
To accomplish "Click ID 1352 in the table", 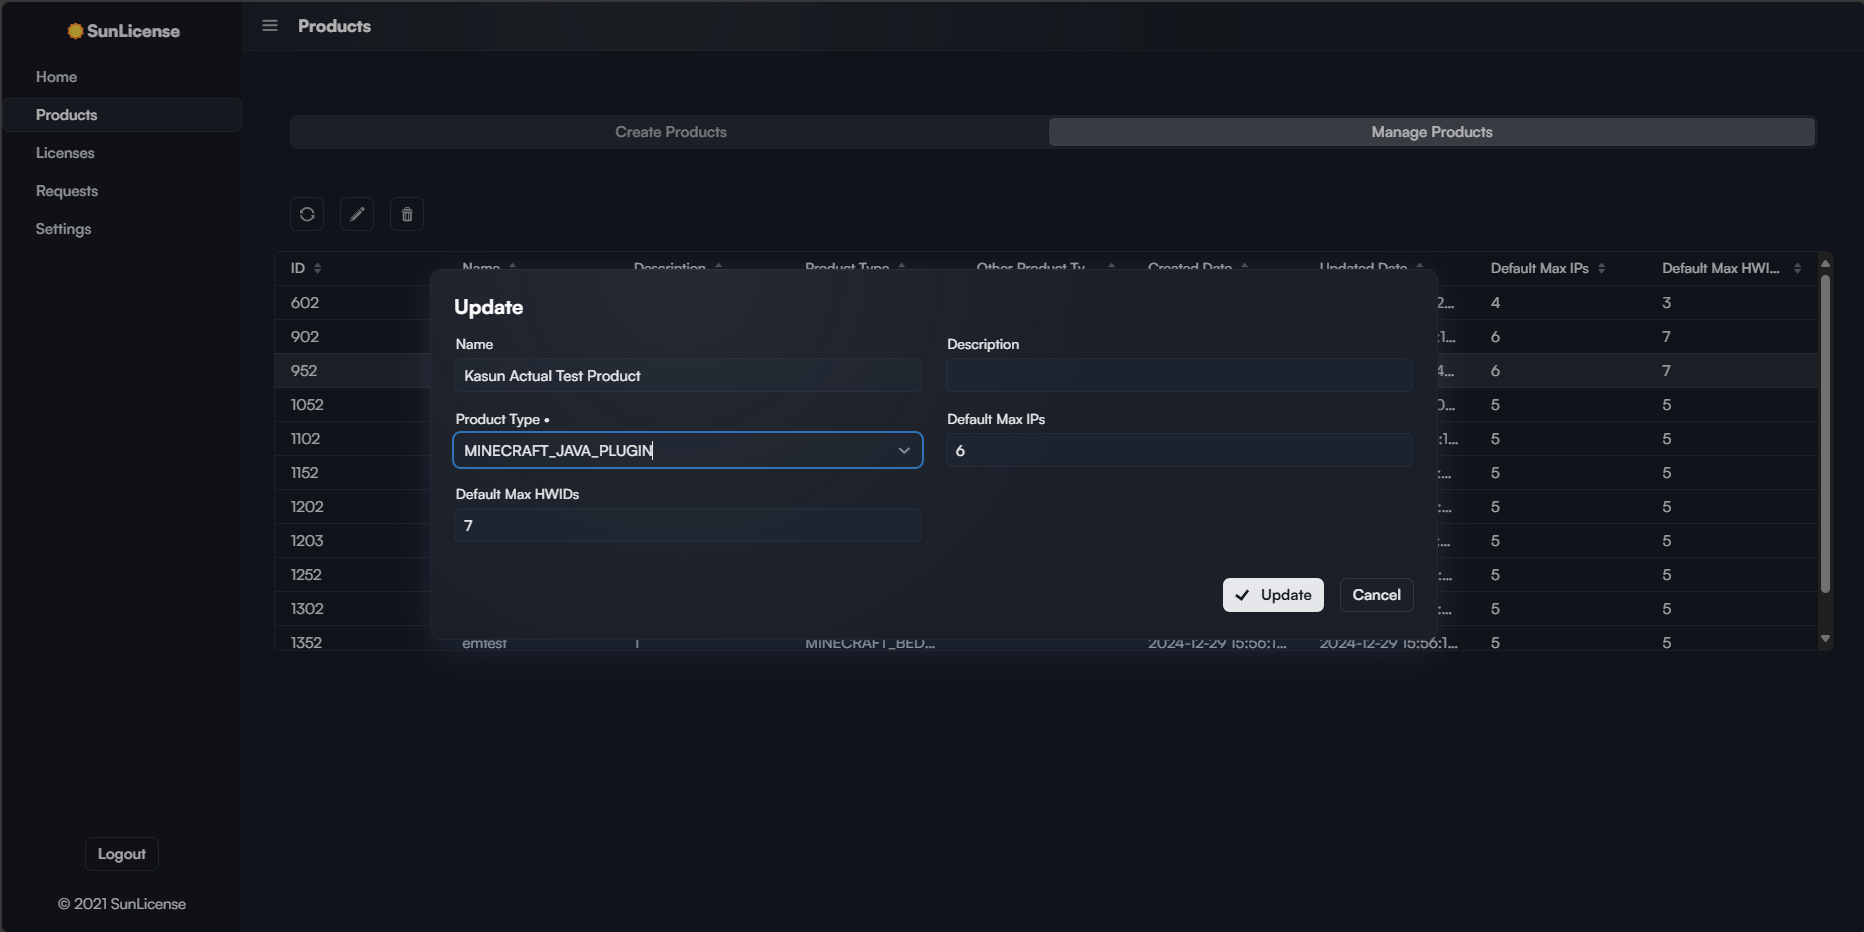I will pos(306,643).
